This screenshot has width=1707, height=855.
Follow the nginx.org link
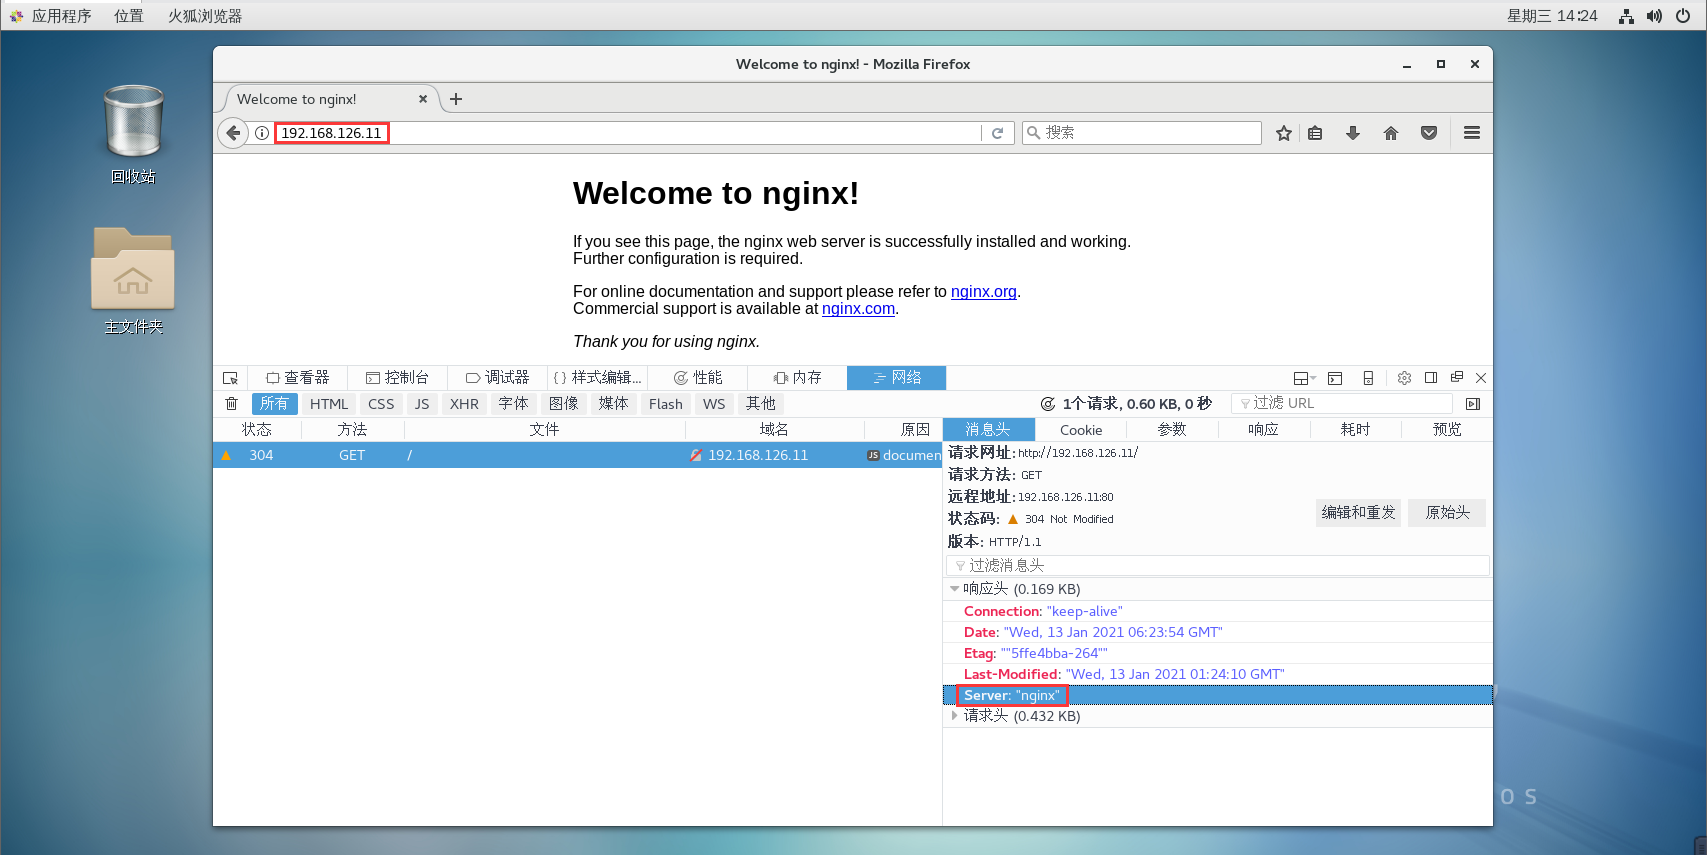tap(983, 292)
